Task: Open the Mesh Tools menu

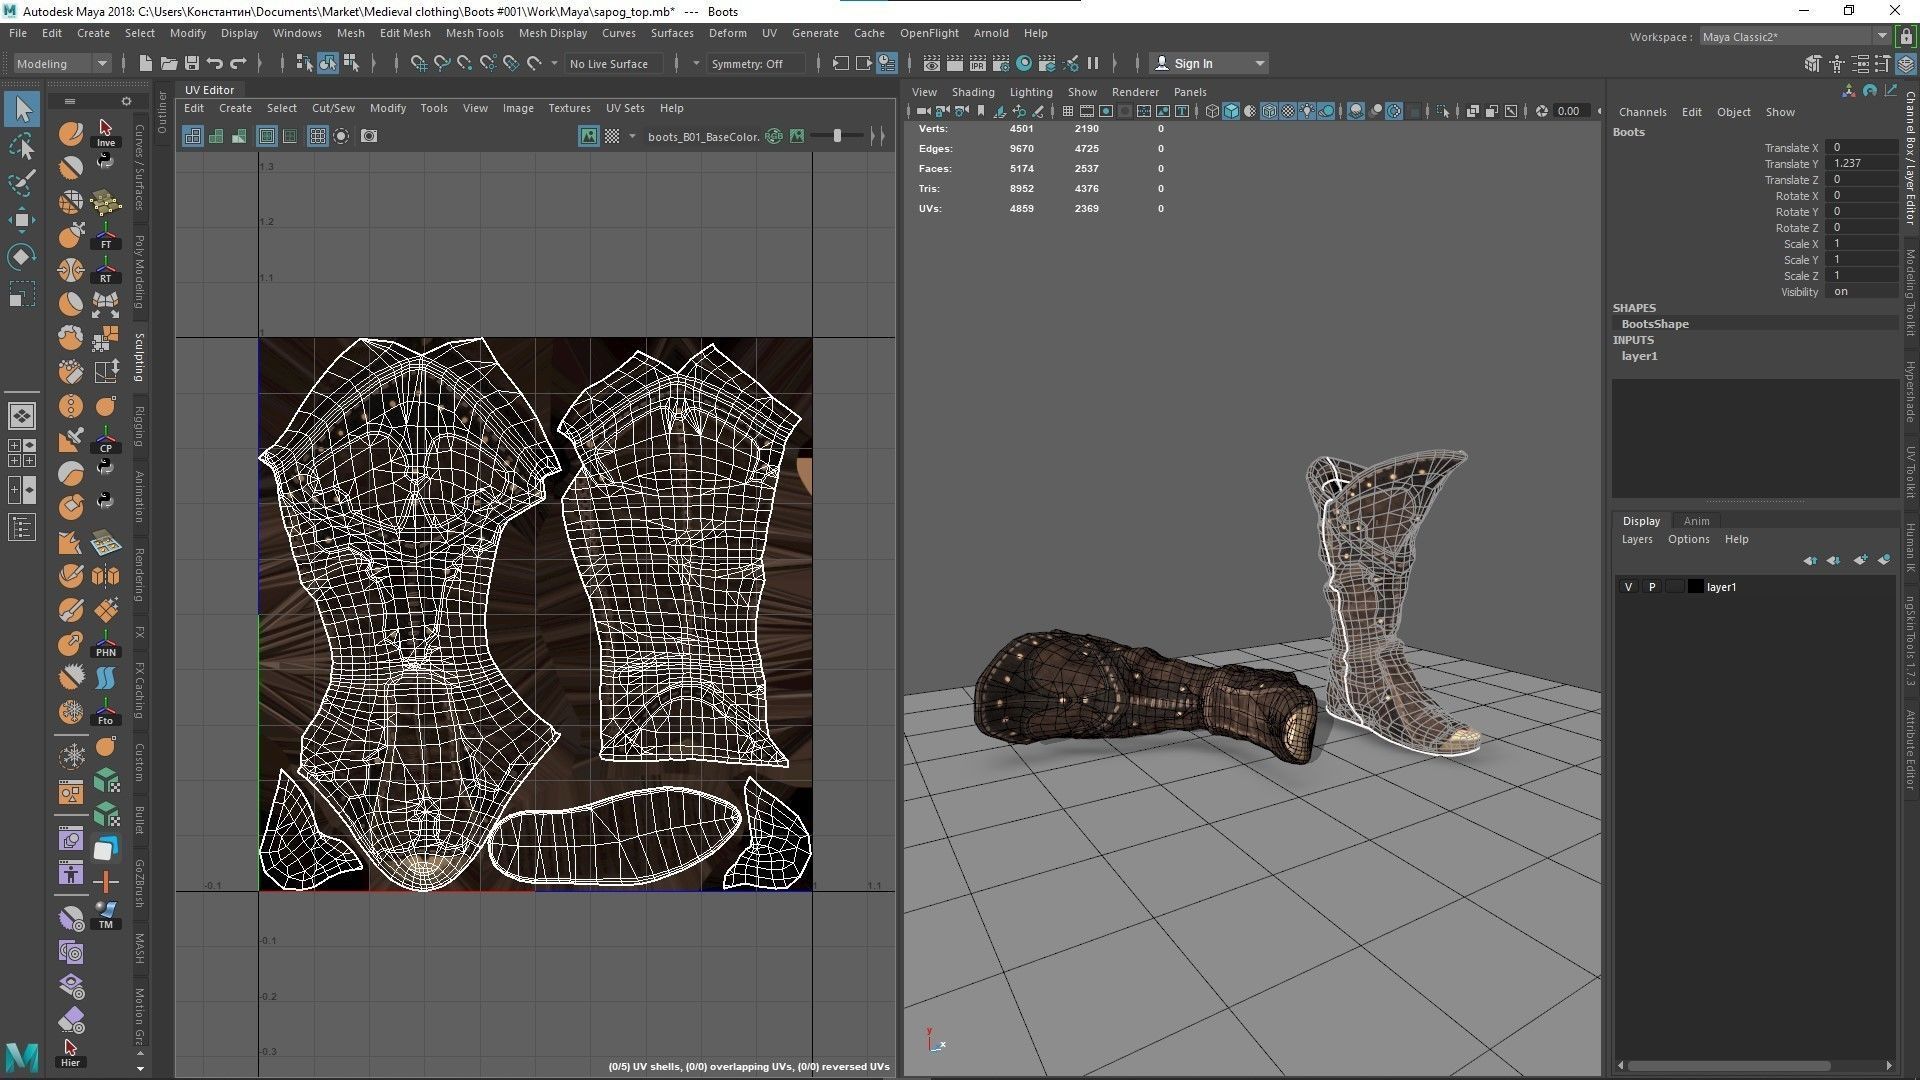Action: pyautogui.click(x=474, y=33)
